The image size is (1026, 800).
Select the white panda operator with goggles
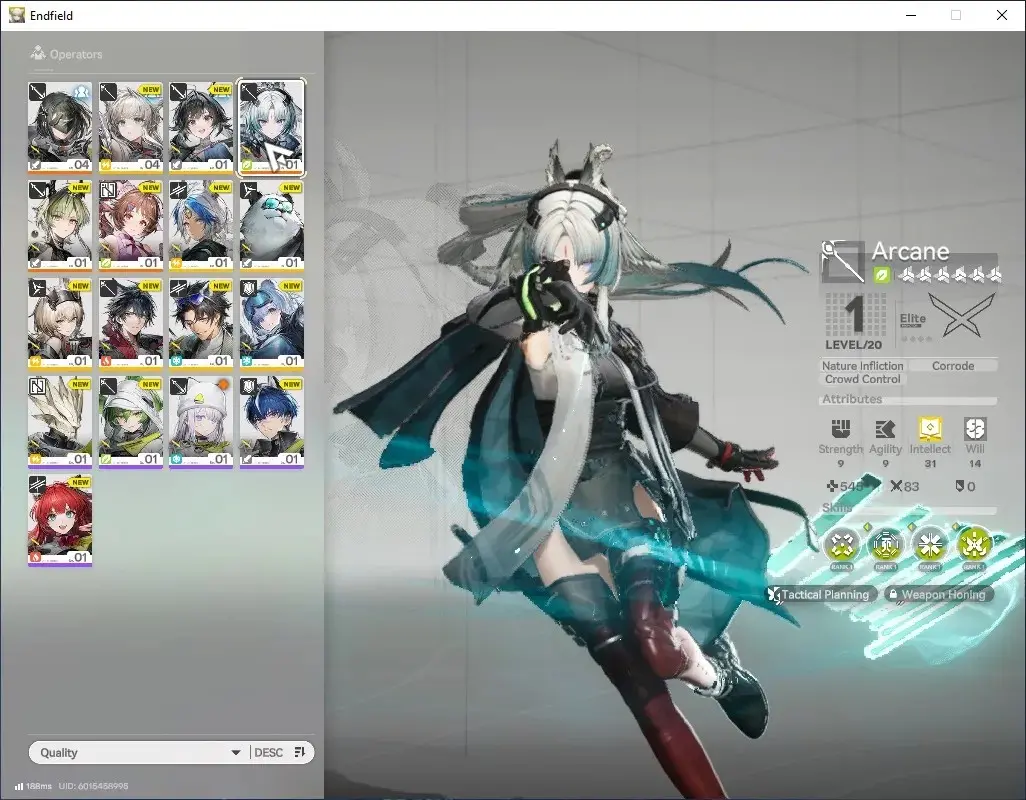272,226
